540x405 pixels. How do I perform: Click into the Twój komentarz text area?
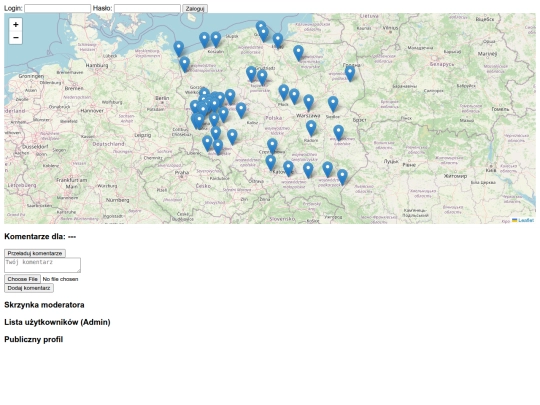[x=43, y=265]
